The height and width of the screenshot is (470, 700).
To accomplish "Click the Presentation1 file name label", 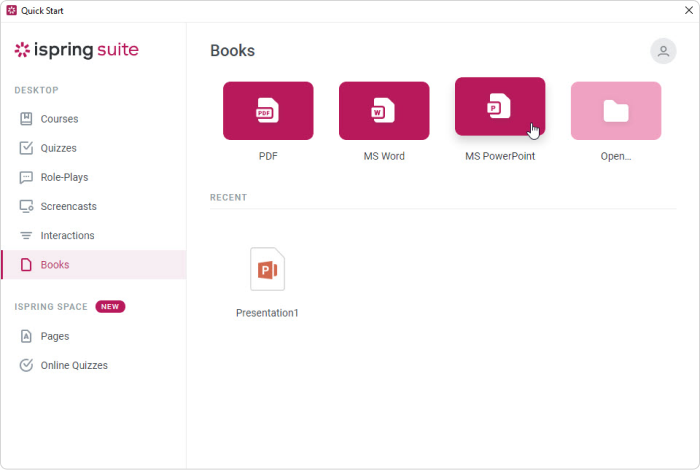I will 267,313.
